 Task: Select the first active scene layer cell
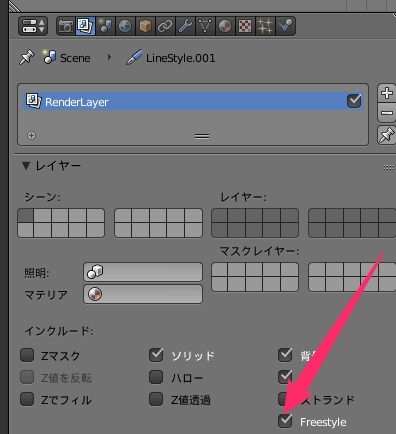point(26,216)
